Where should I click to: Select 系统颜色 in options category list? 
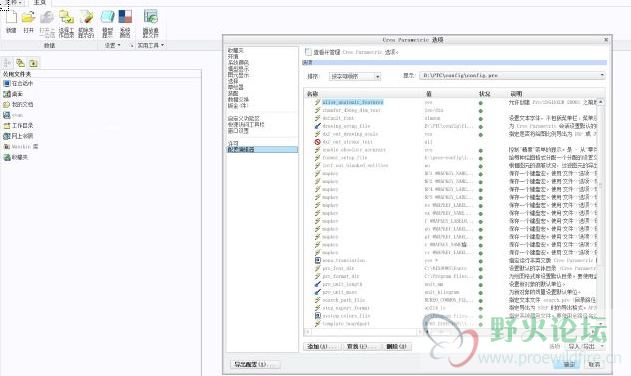(x=239, y=63)
